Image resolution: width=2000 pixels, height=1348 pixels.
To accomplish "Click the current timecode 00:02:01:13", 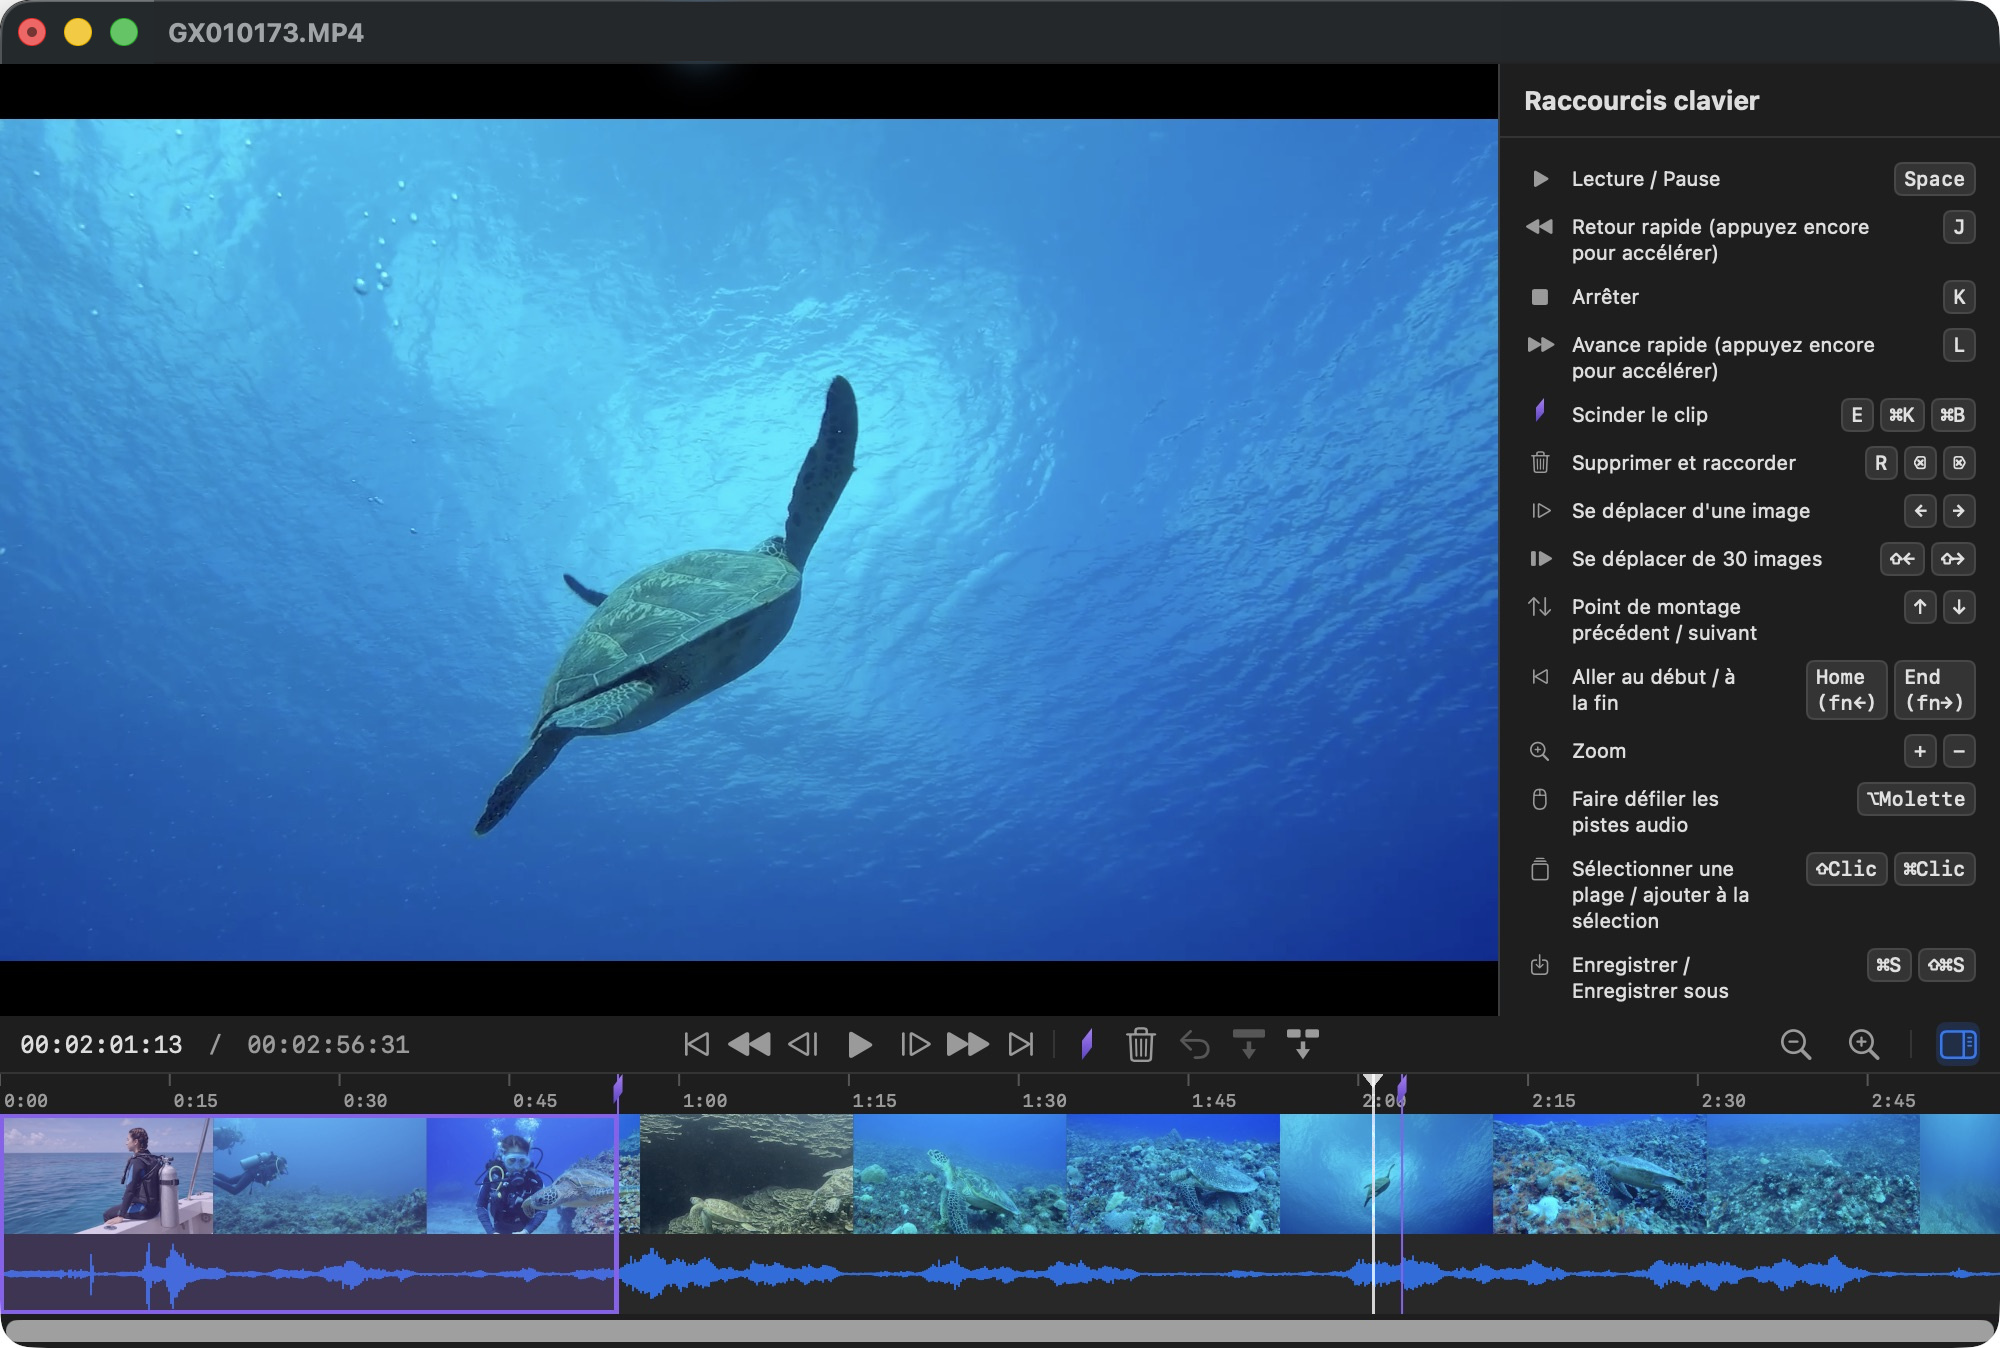I will pyautogui.click(x=101, y=1045).
